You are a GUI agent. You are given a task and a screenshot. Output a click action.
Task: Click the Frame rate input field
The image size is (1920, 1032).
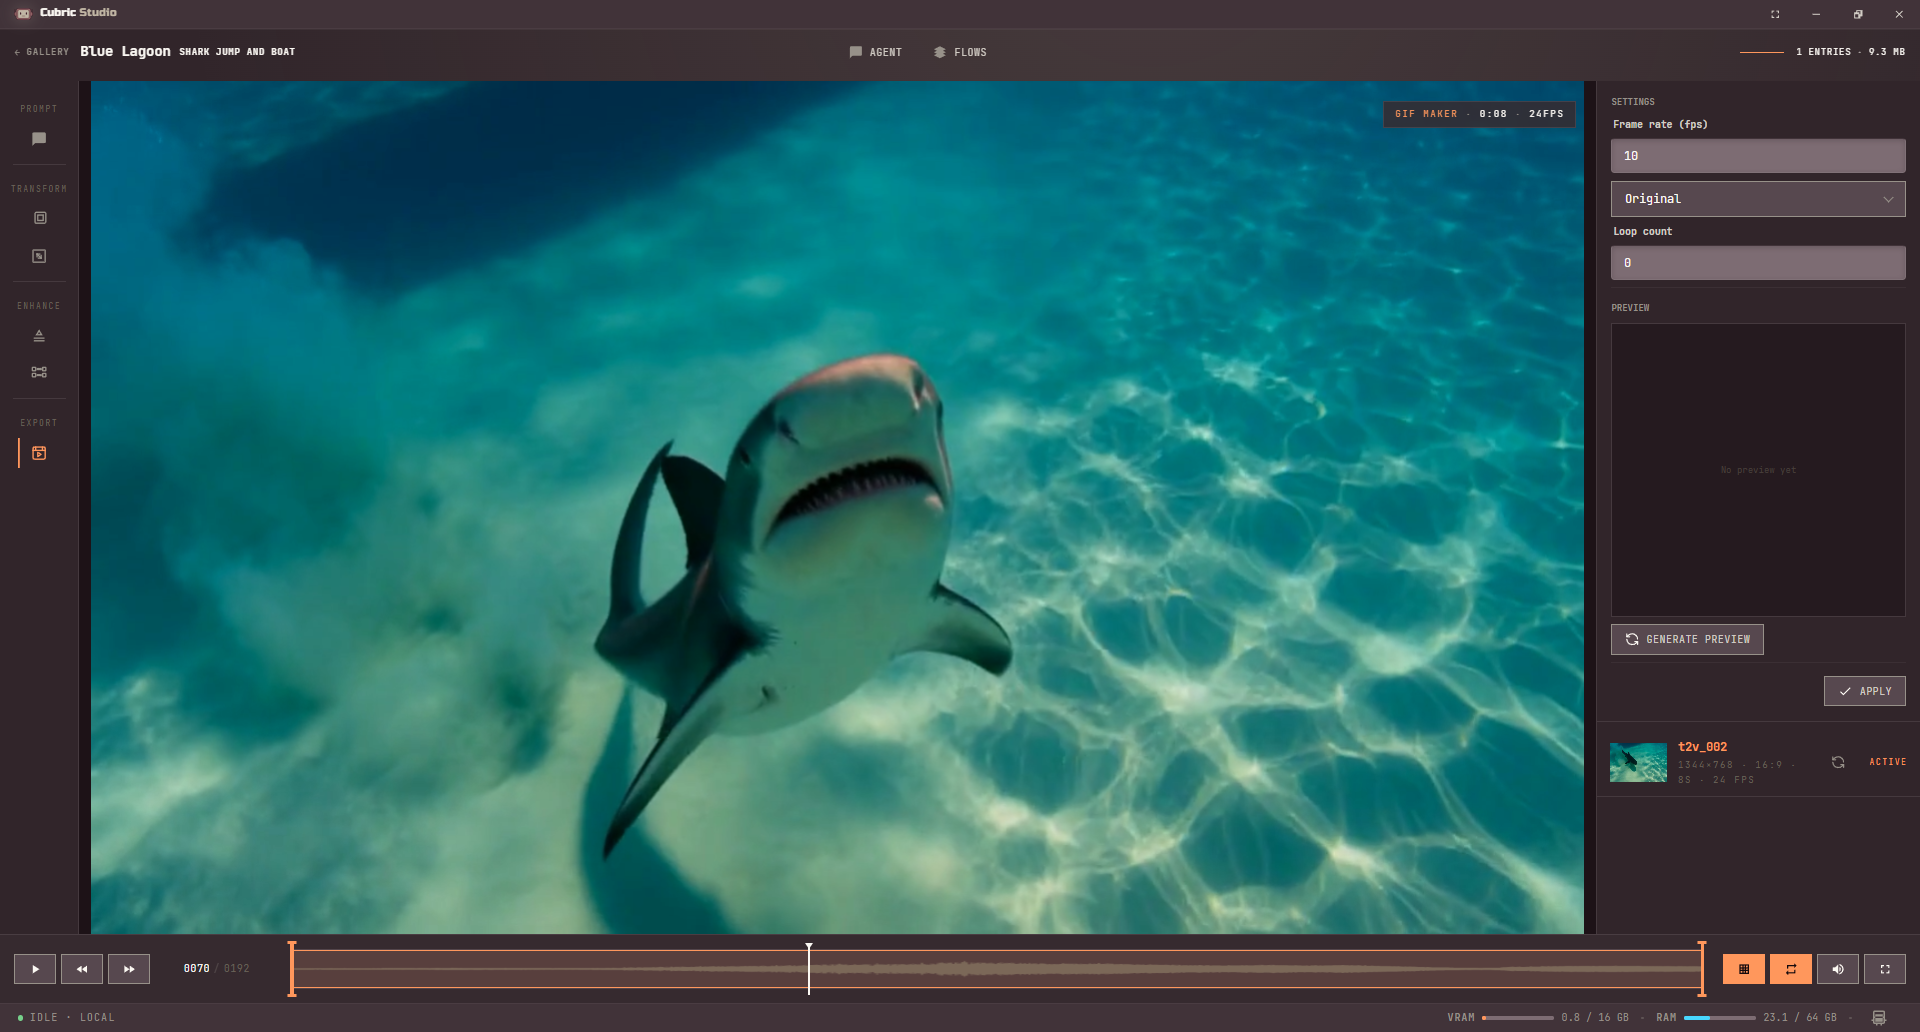tap(1757, 156)
